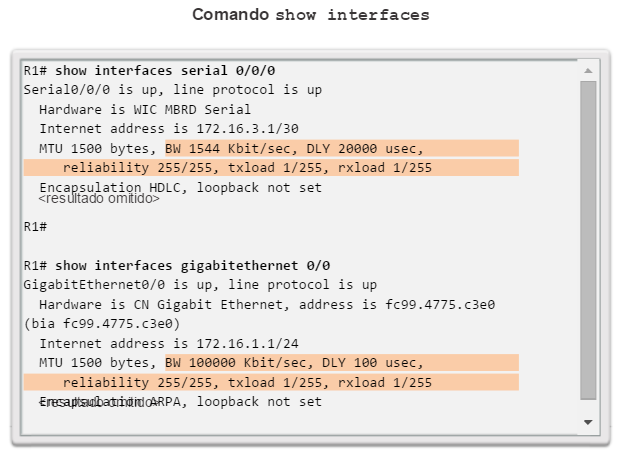Click the 'GigabitEthernet0/0 is up' status line

click(200, 285)
